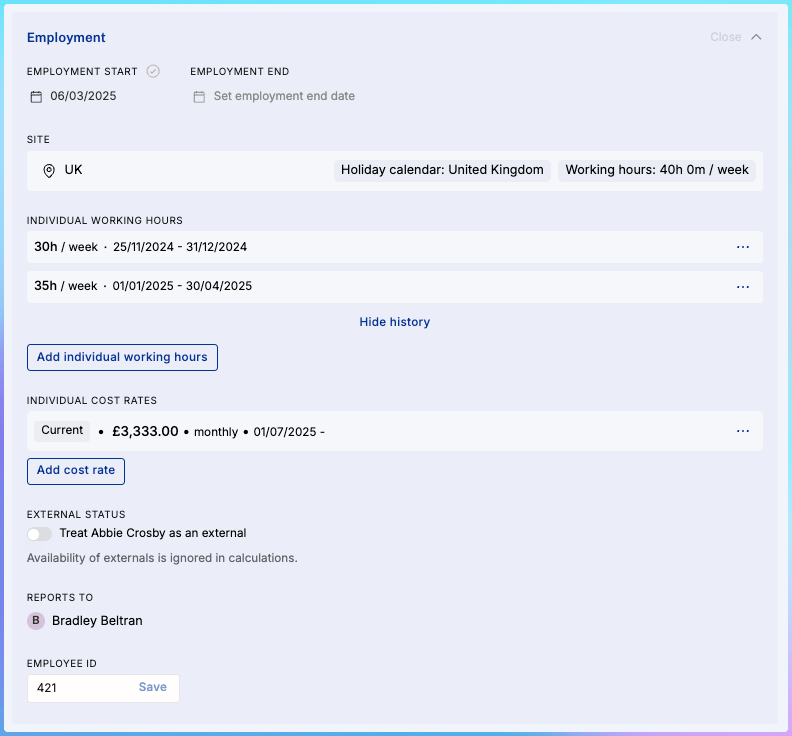792x736 pixels.
Task: Open the three-dot menu for 30h / week entry
Action: (742, 247)
